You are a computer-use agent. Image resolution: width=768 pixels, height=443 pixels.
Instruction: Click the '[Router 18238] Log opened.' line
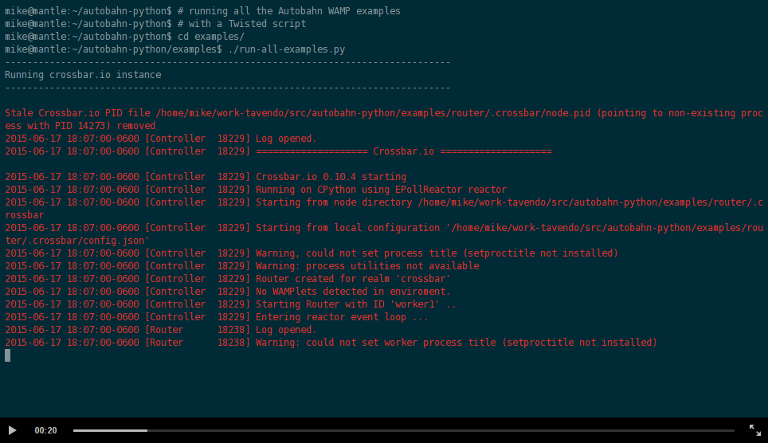(x=161, y=330)
